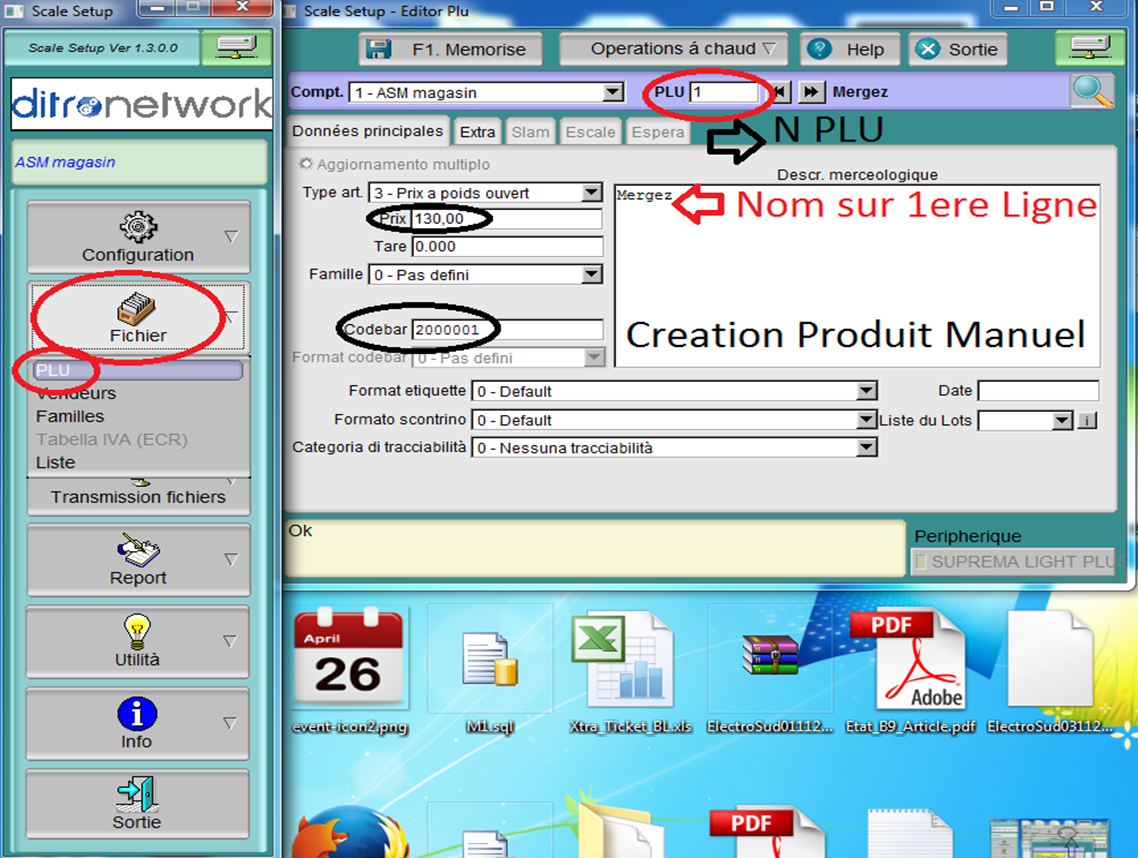Click the Liste du Lots info icon
Image resolution: width=1138 pixels, height=858 pixels.
[1087, 421]
